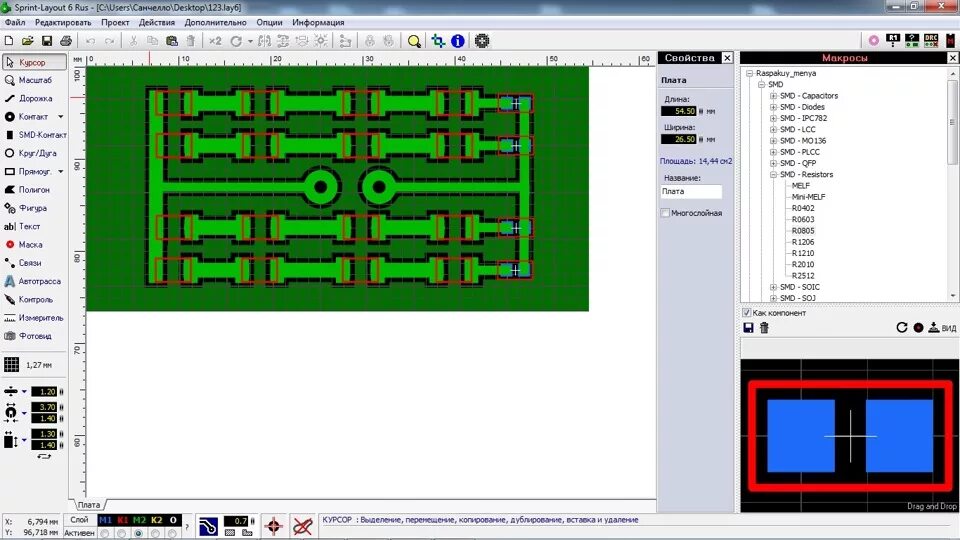
Task: Click the Print icon in toolbar
Action: coord(66,41)
